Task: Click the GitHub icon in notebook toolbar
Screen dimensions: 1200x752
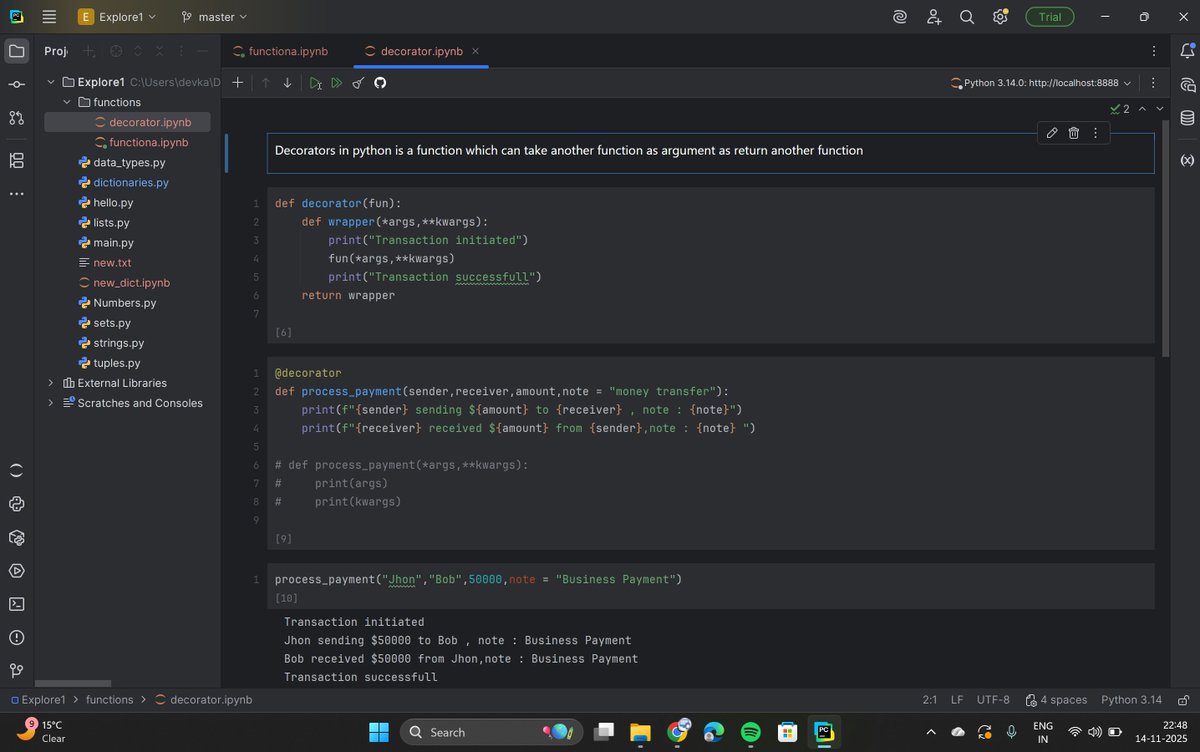Action: [x=380, y=83]
